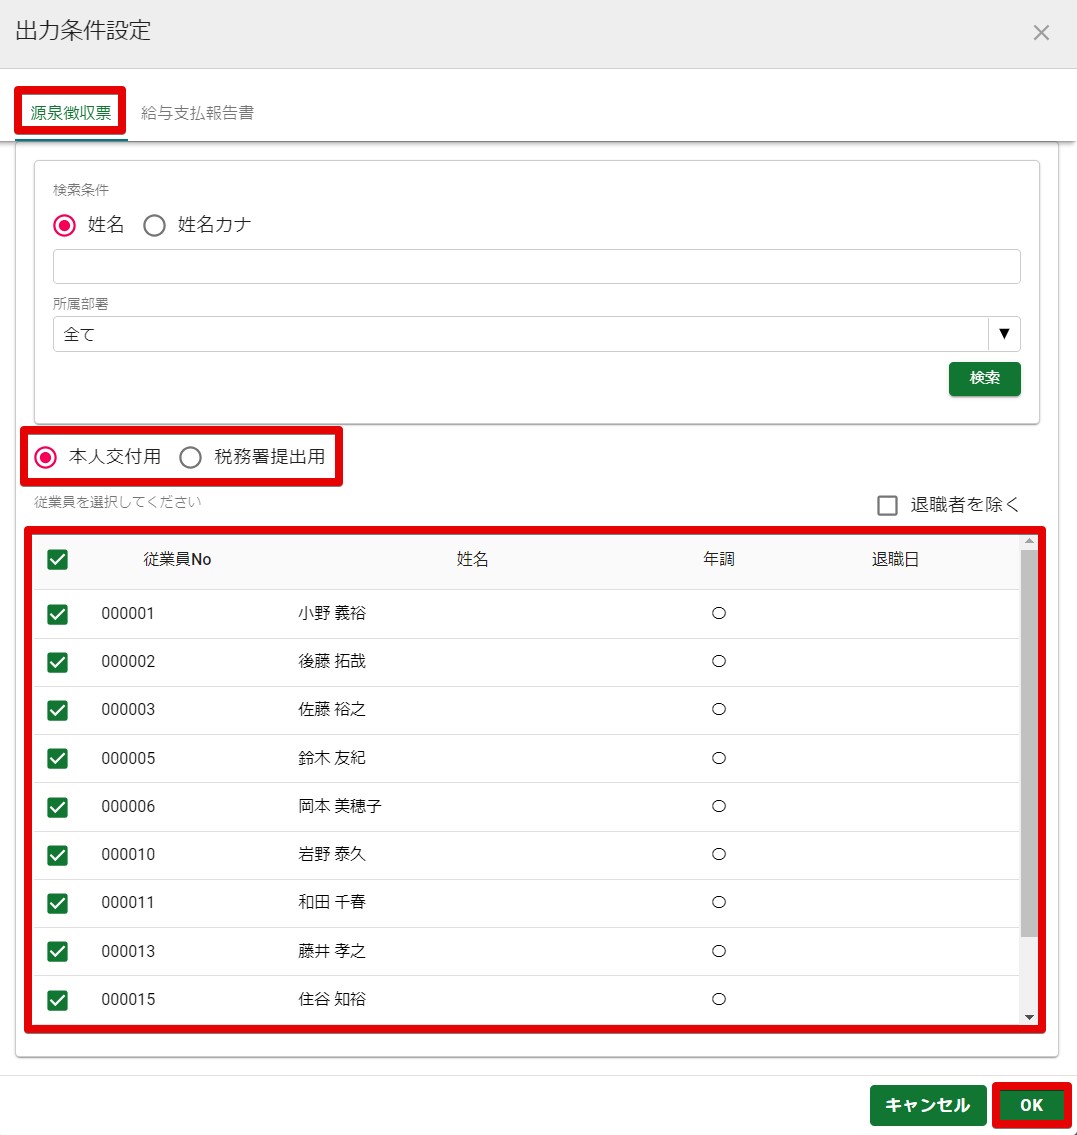Deselect employee 000006 岡本 美穂子

[x=58, y=807]
